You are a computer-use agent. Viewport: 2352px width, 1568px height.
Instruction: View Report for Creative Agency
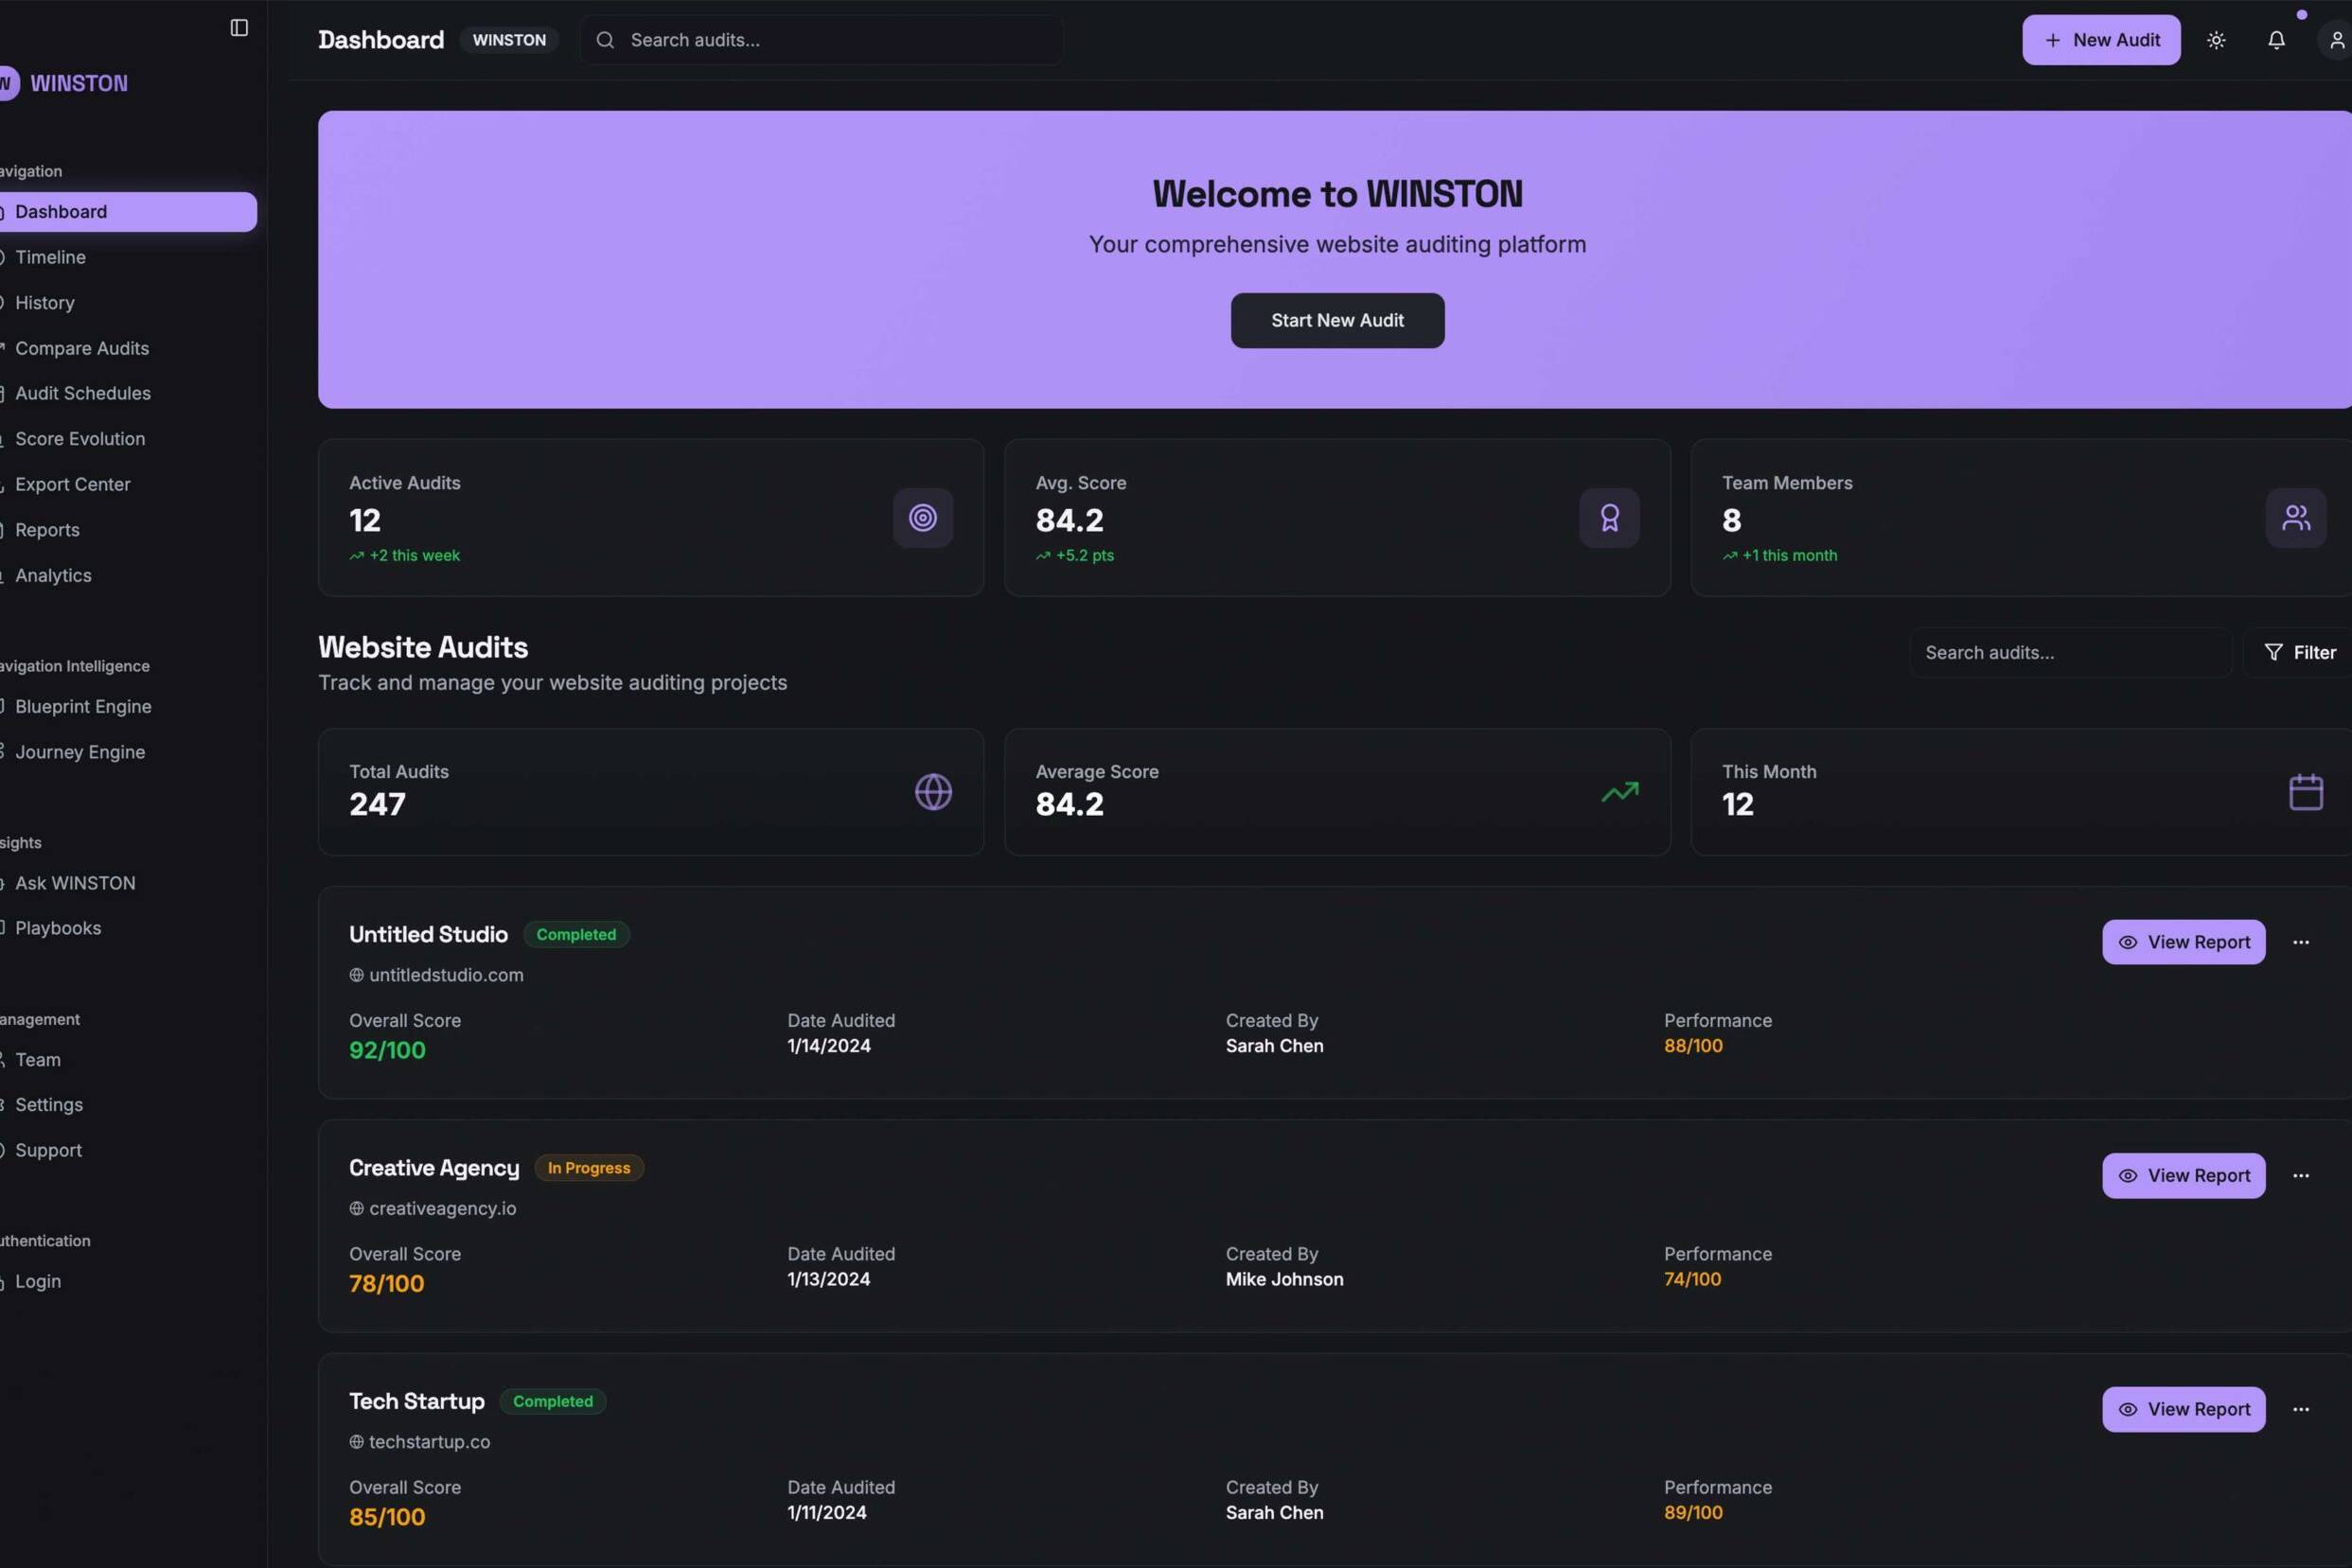click(x=2183, y=1176)
